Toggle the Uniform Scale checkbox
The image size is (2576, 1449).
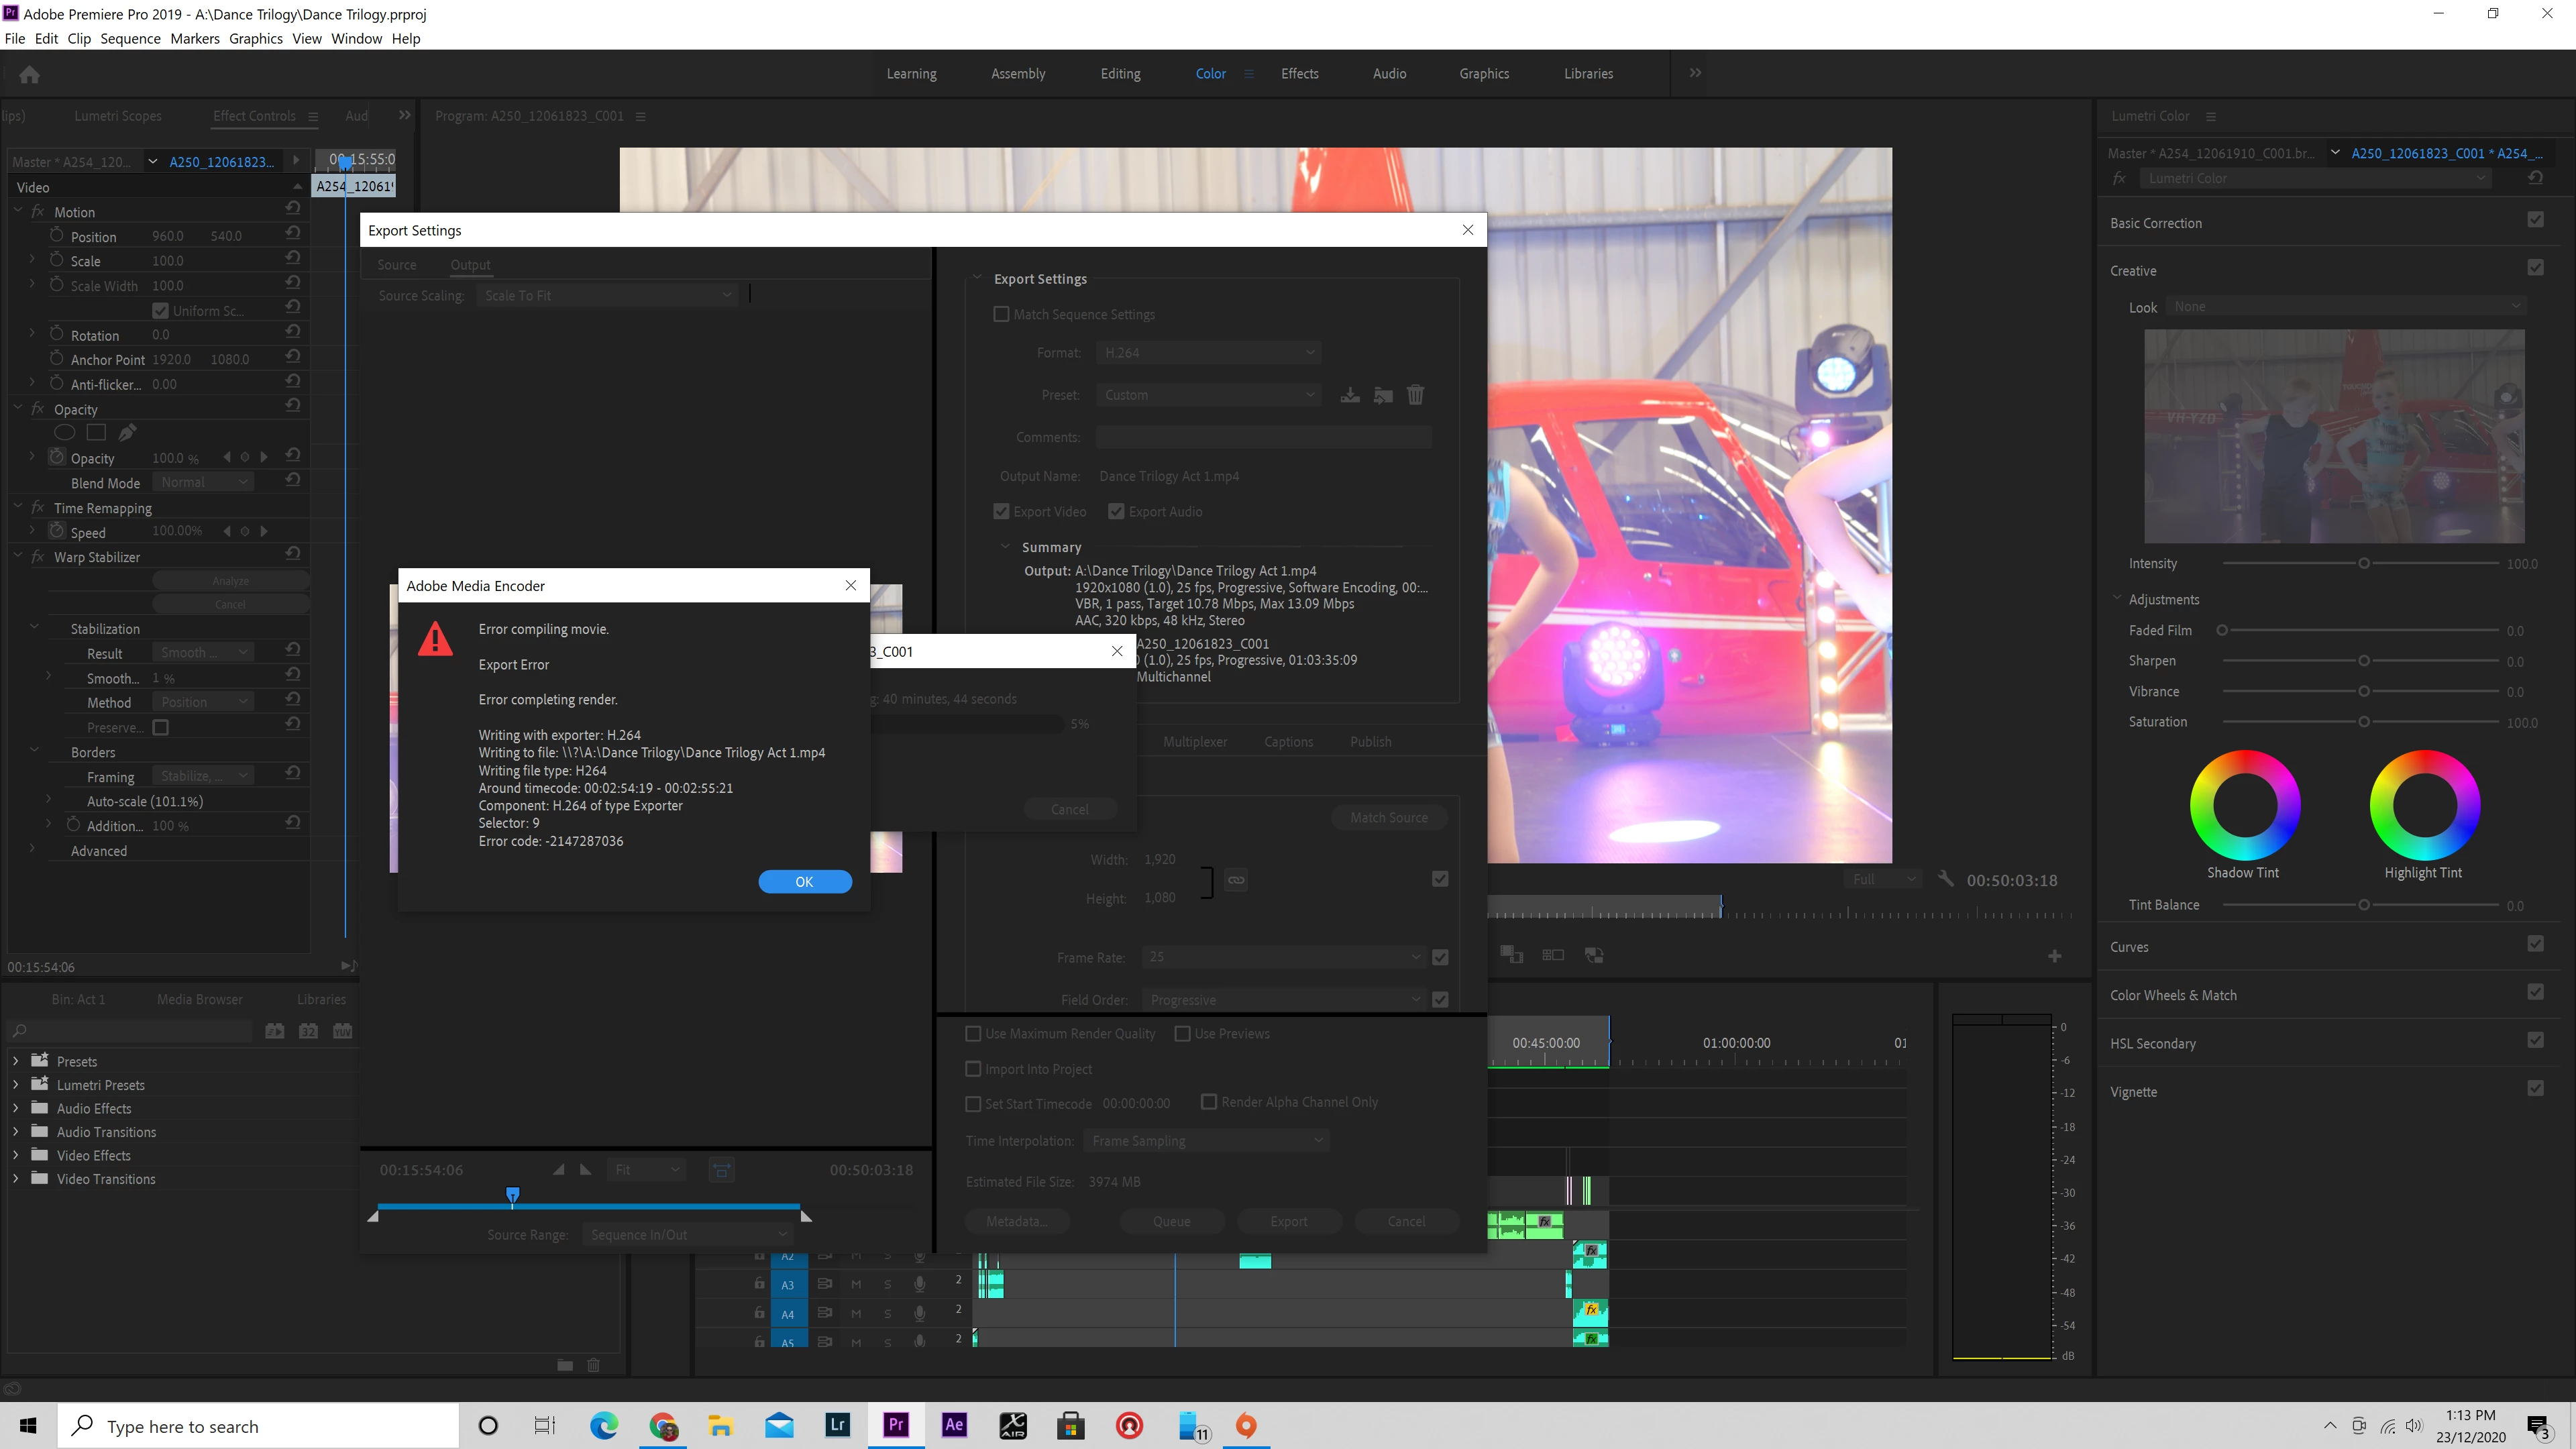pyautogui.click(x=160, y=310)
